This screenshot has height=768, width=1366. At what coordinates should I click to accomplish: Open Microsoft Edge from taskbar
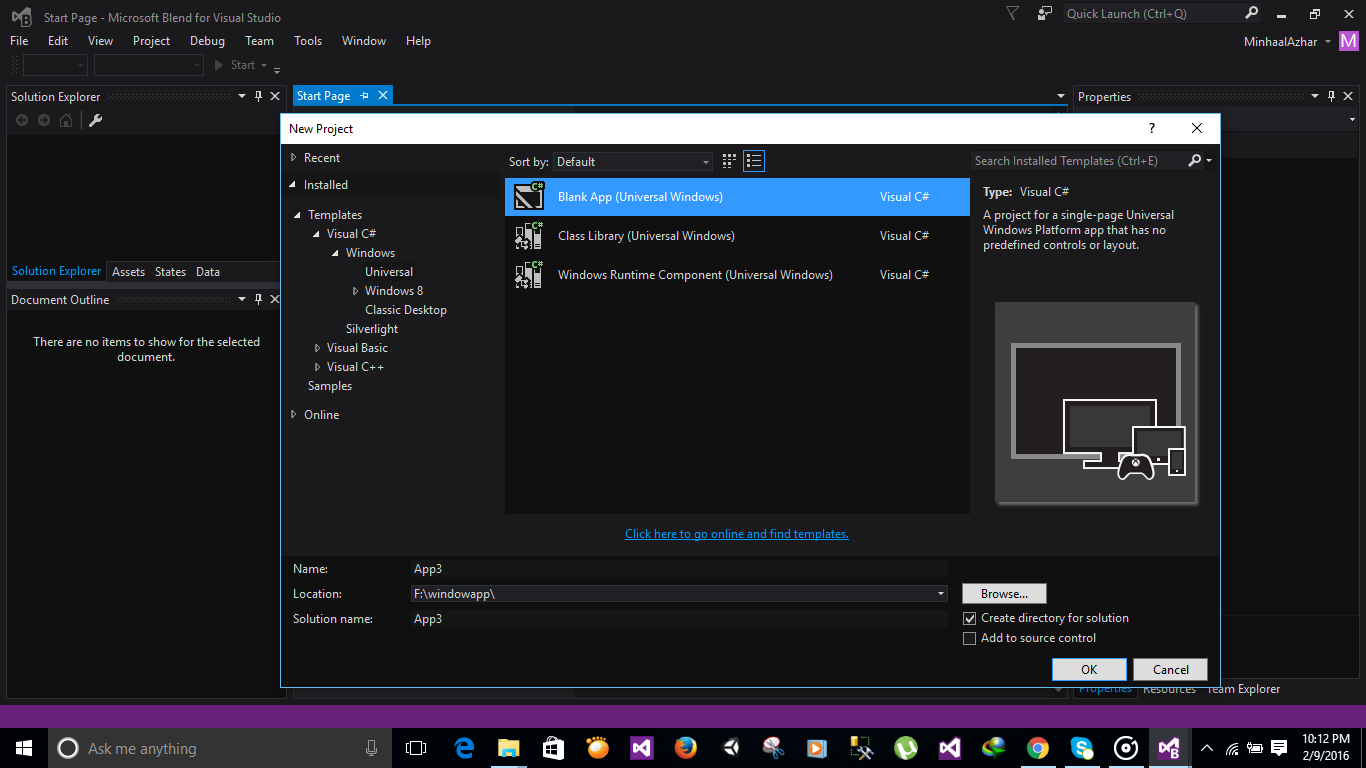[x=464, y=748]
